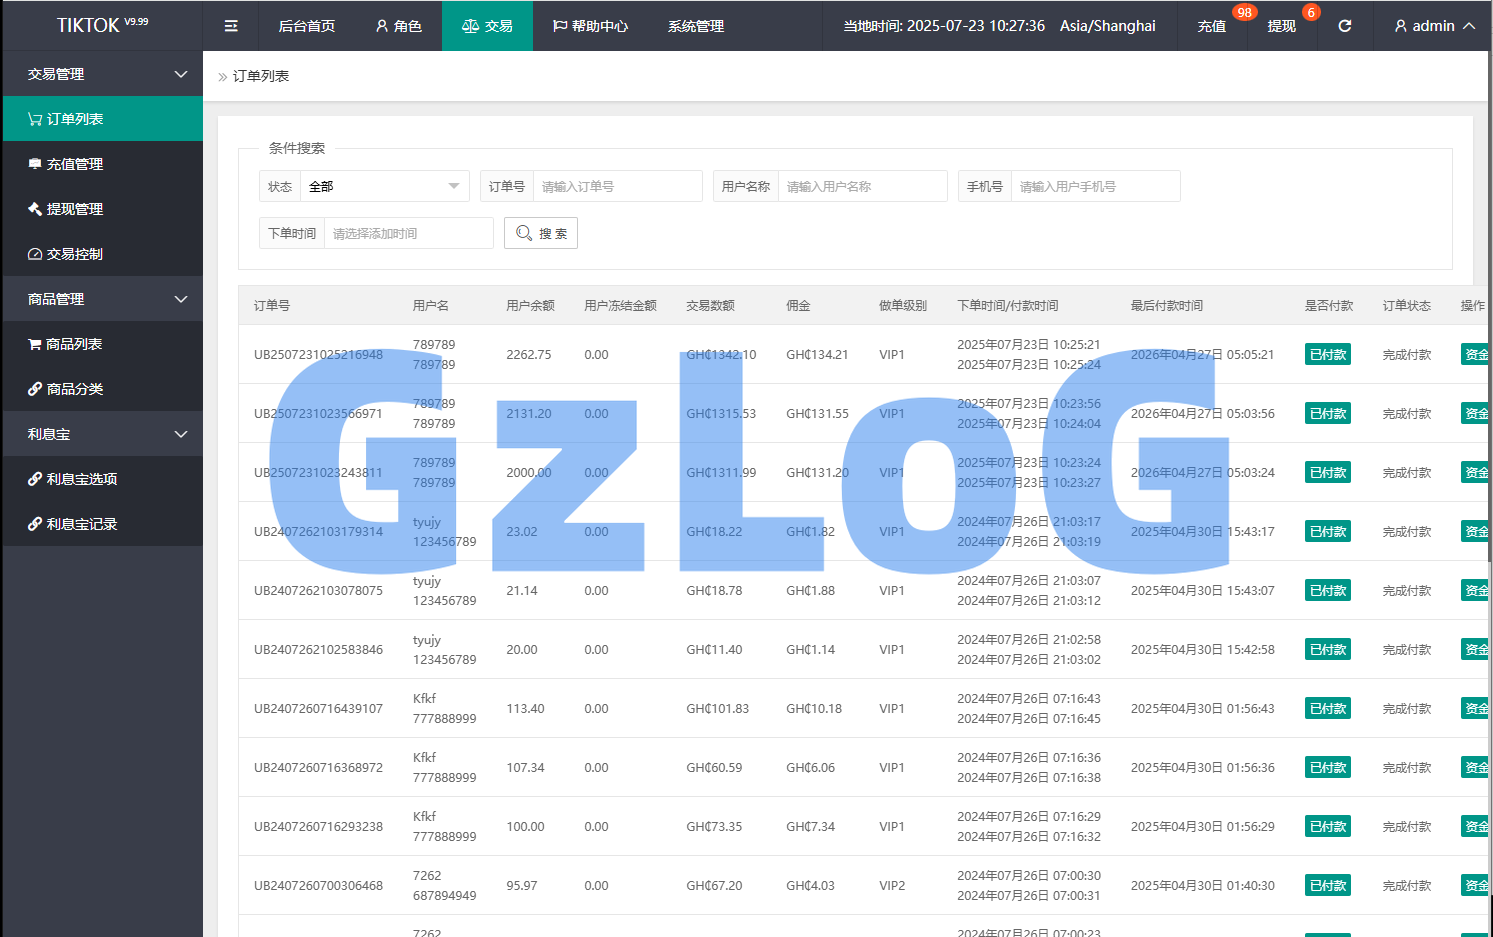Click commission GH₵10.18
Screen dimensions: 1493x937
[x=814, y=708]
